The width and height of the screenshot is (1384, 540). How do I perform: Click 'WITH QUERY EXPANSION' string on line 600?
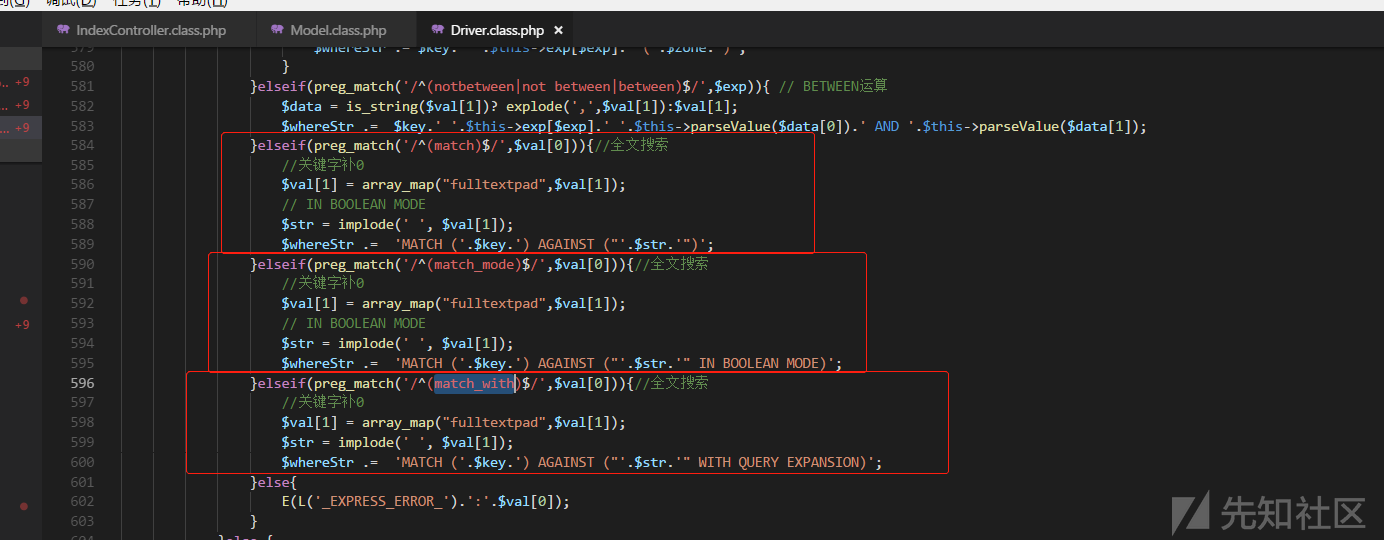coord(778,462)
